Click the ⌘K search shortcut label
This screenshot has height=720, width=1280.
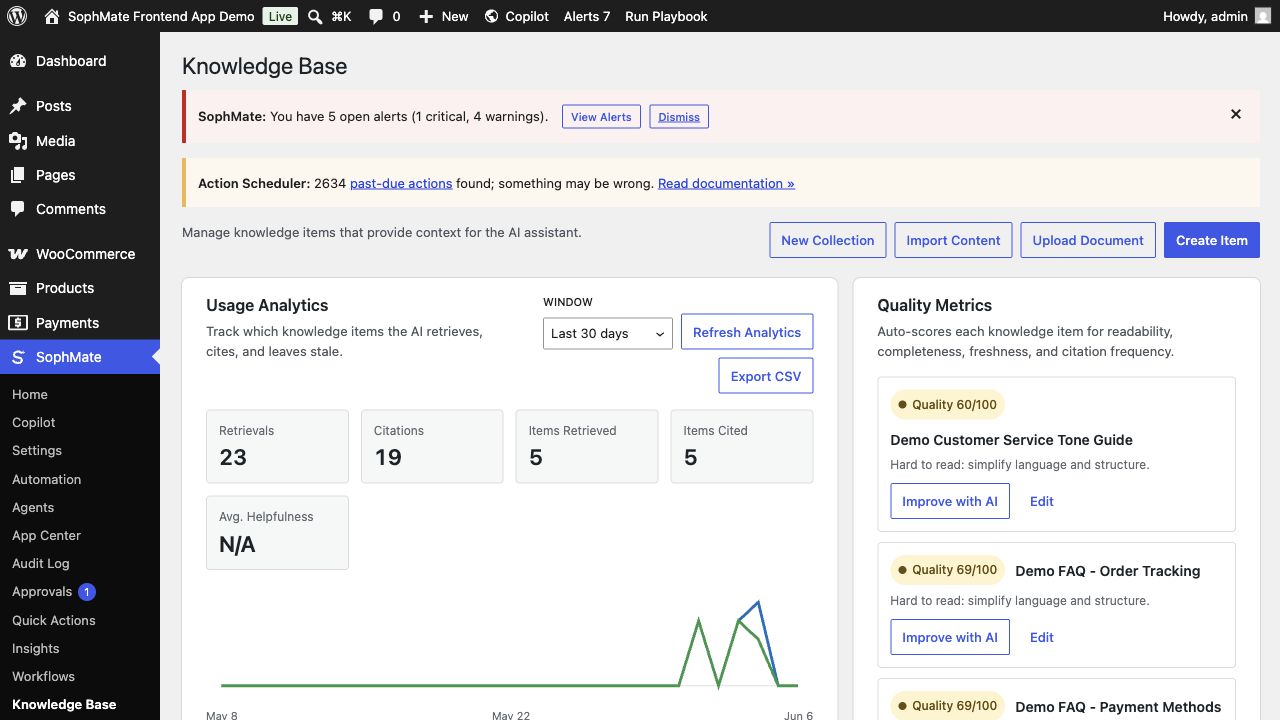click(x=341, y=16)
